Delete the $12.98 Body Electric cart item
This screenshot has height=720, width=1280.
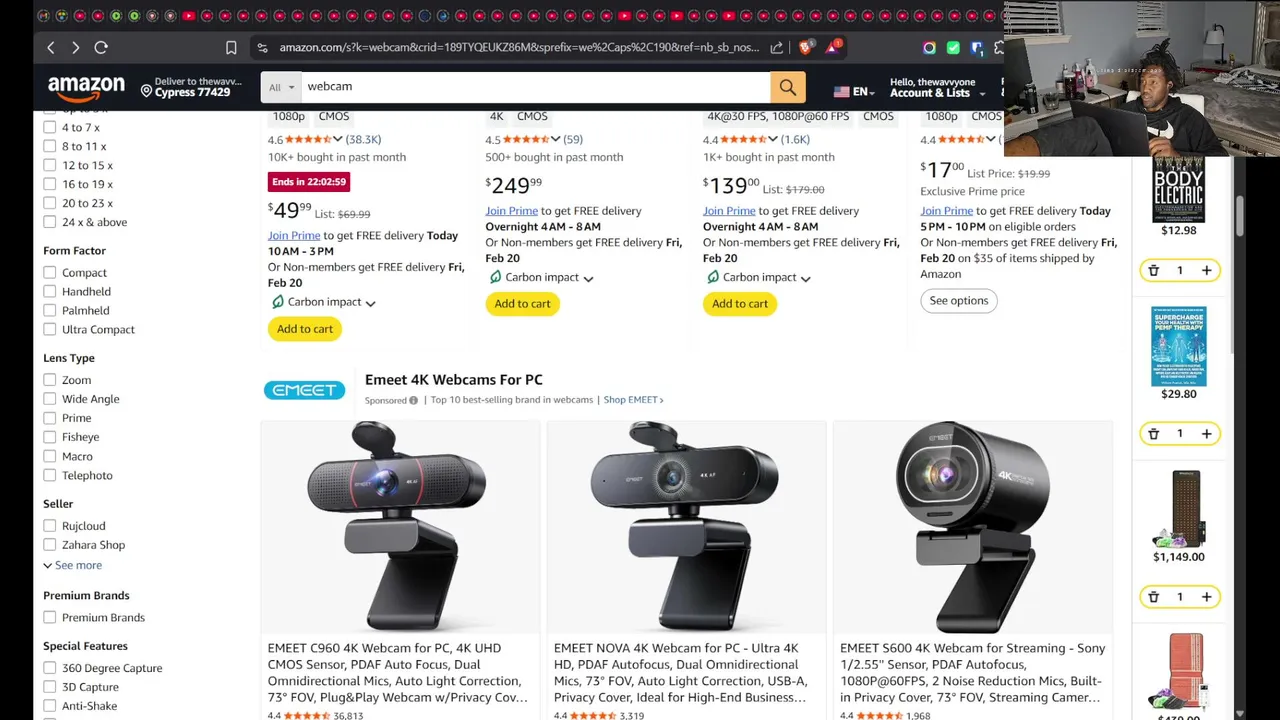click(1153, 270)
